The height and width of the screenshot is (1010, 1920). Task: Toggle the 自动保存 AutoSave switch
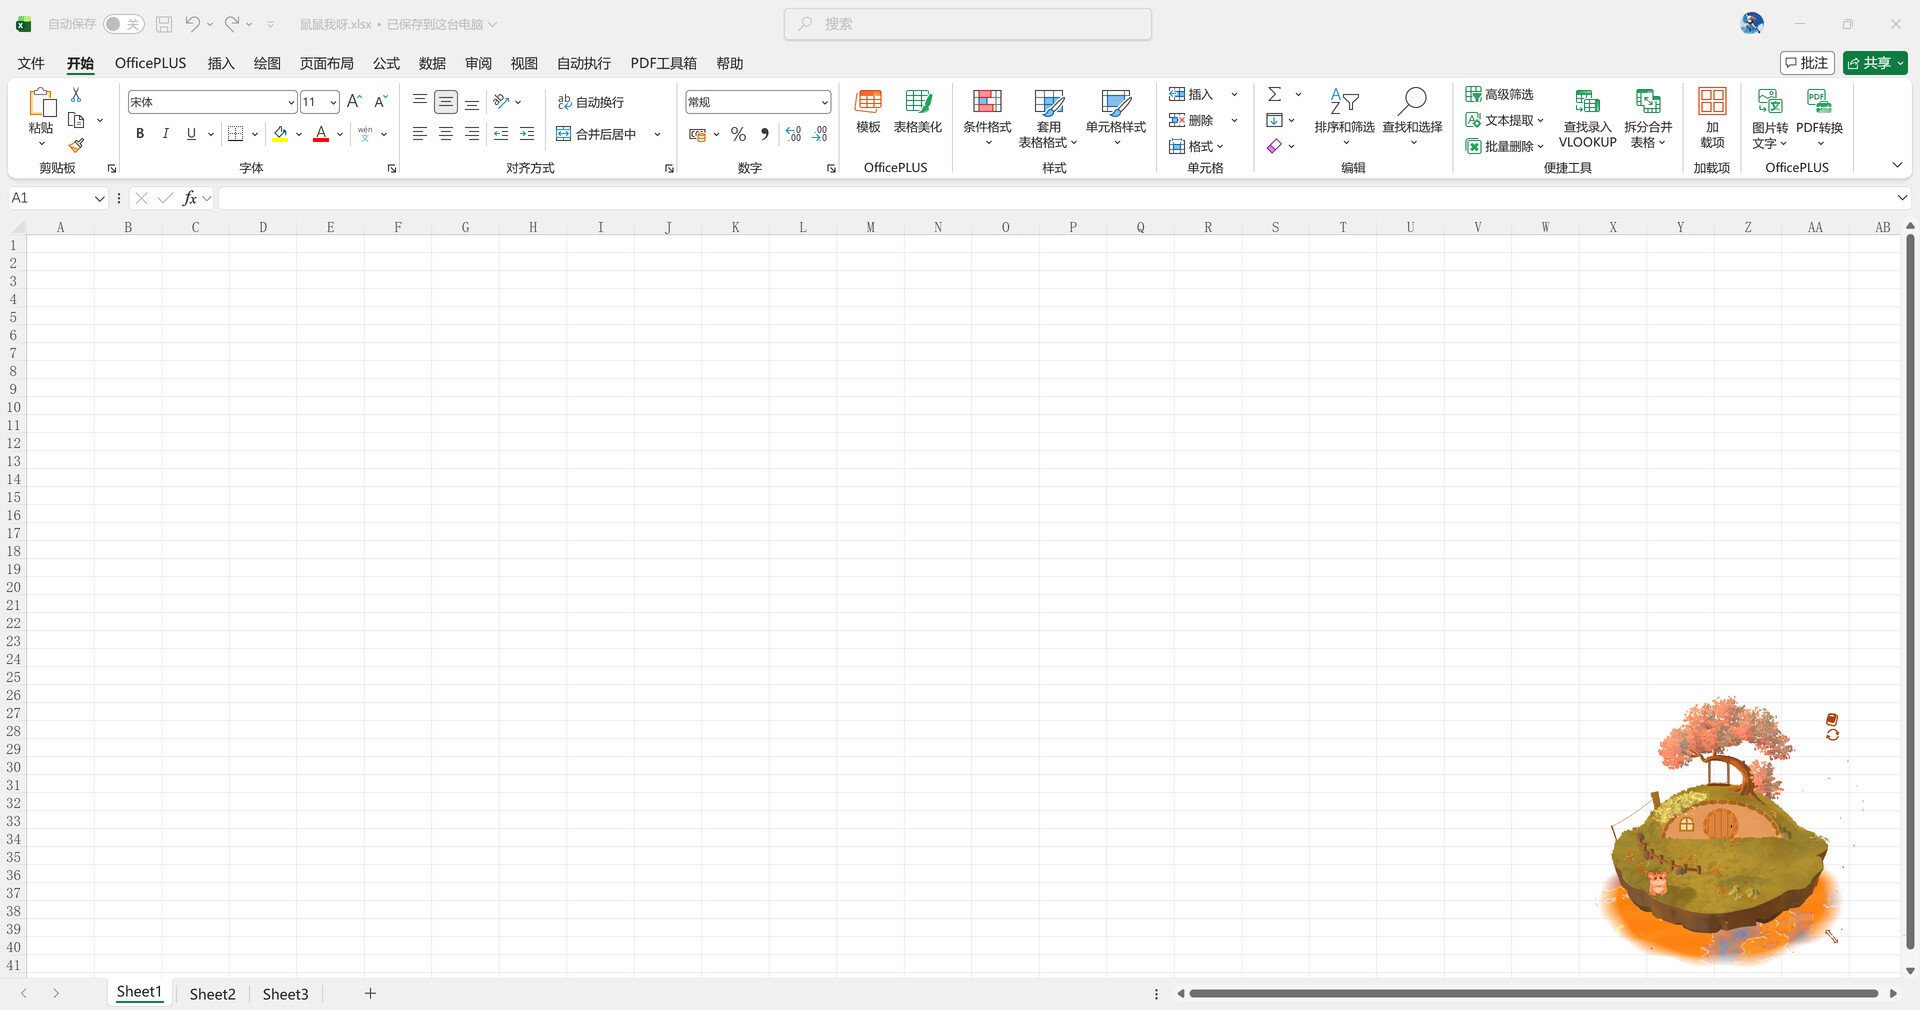(124, 24)
